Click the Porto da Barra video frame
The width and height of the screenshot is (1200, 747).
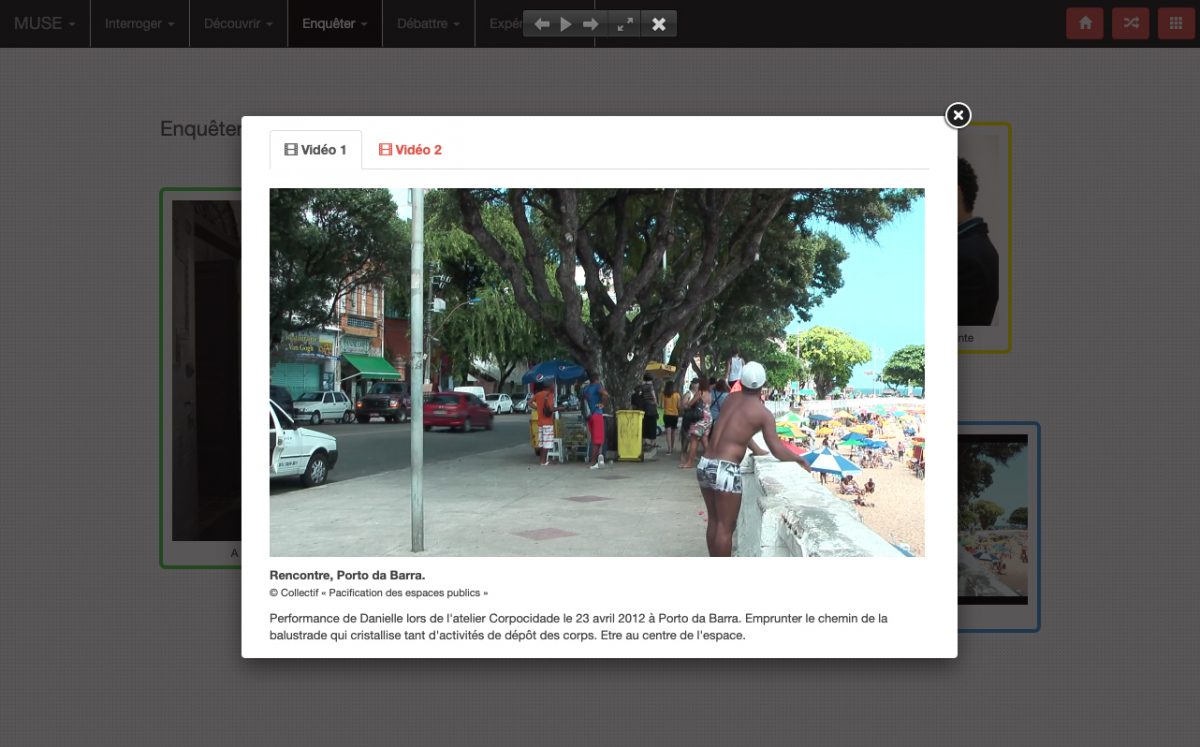597,372
